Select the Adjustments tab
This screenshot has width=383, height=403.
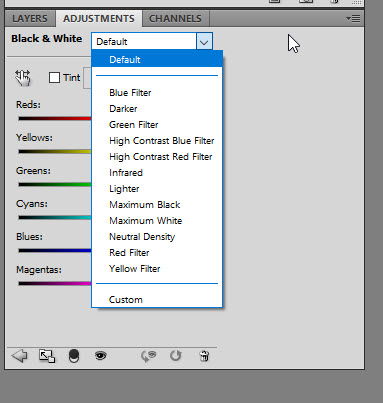(x=99, y=18)
